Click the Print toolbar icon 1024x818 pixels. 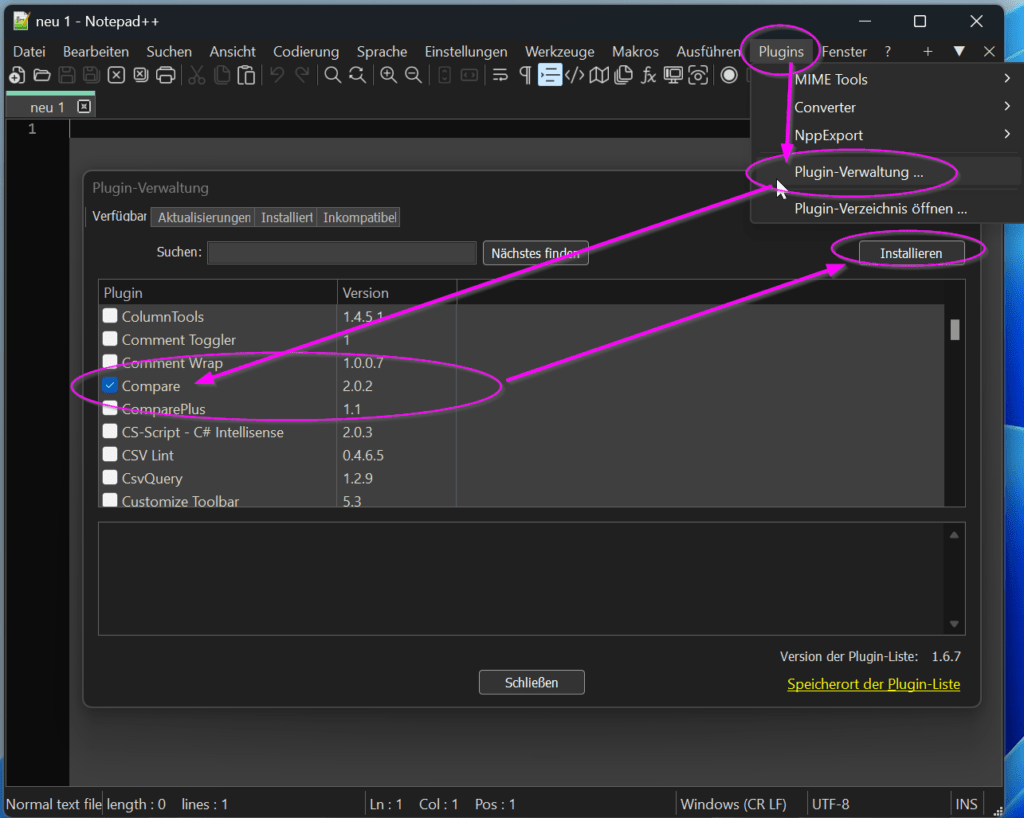click(x=166, y=75)
